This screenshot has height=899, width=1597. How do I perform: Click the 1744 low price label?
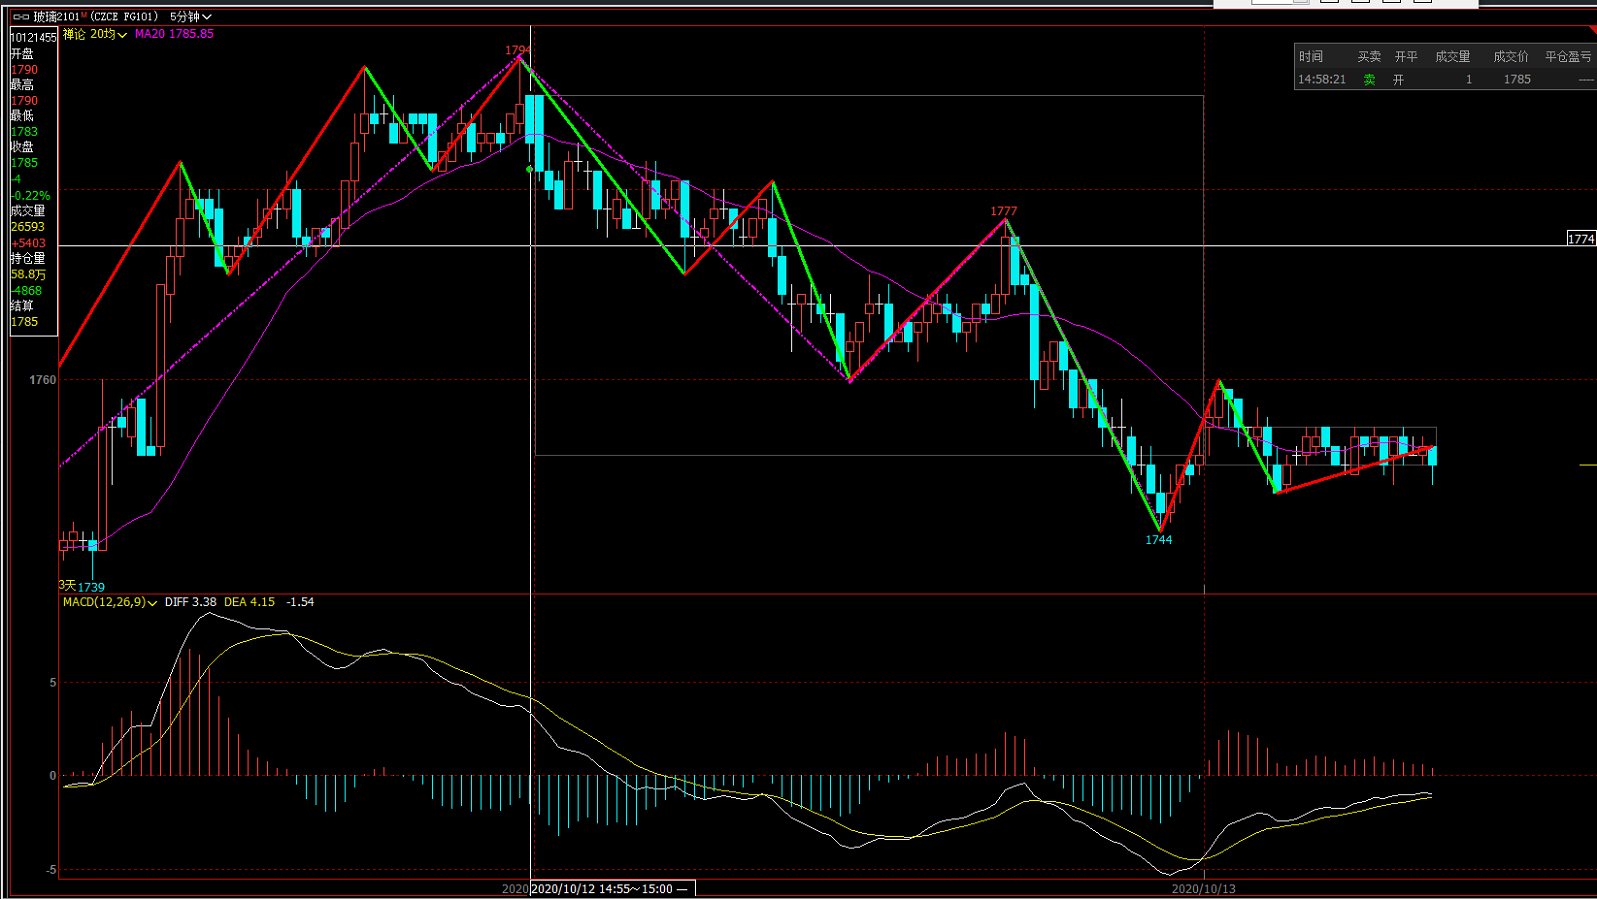(1158, 540)
